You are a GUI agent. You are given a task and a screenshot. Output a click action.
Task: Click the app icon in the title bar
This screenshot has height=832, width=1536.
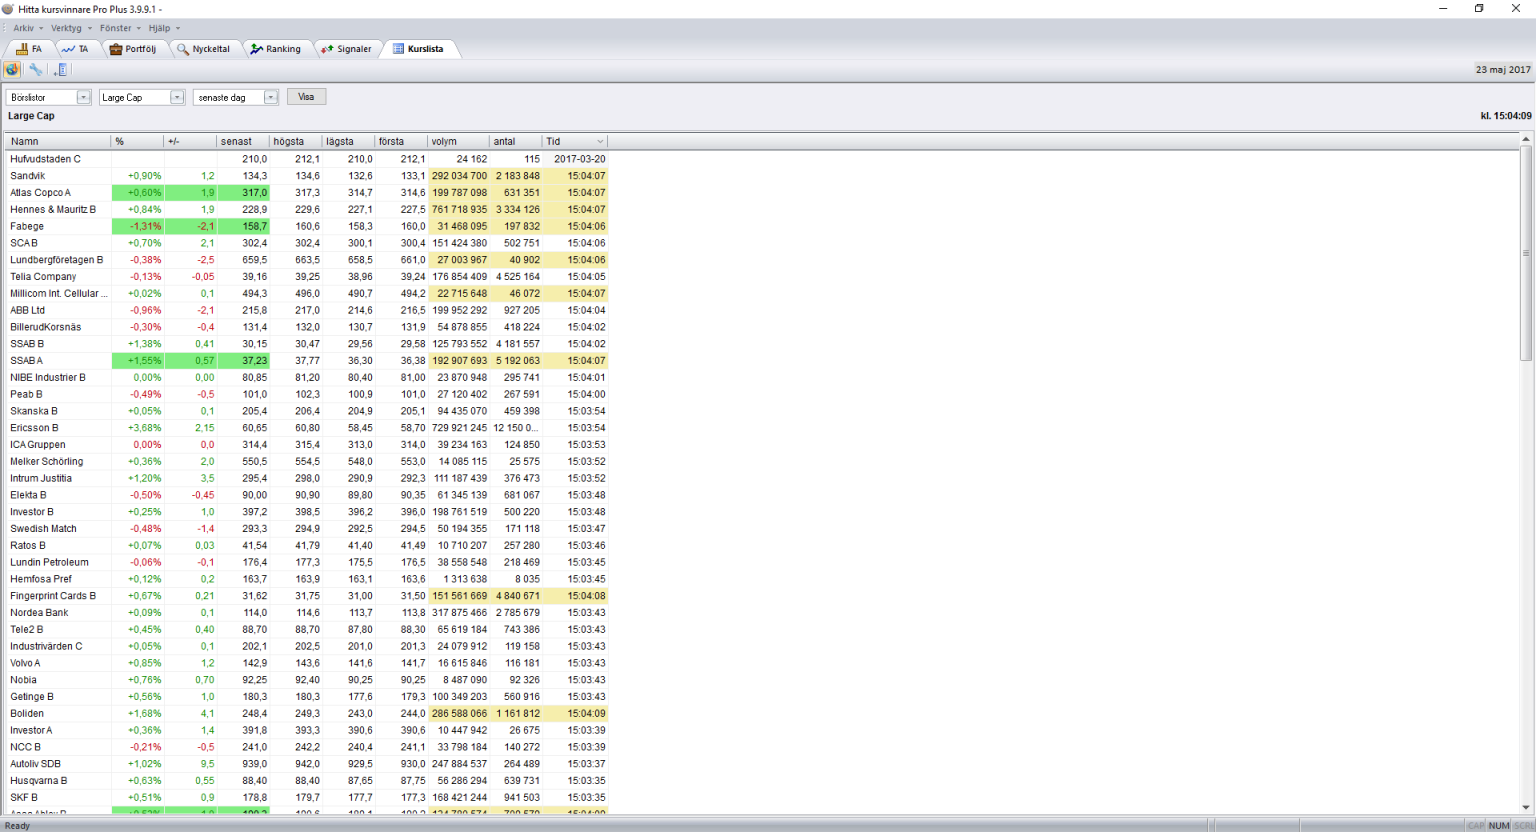pyautogui.click(x=8, y=9)
